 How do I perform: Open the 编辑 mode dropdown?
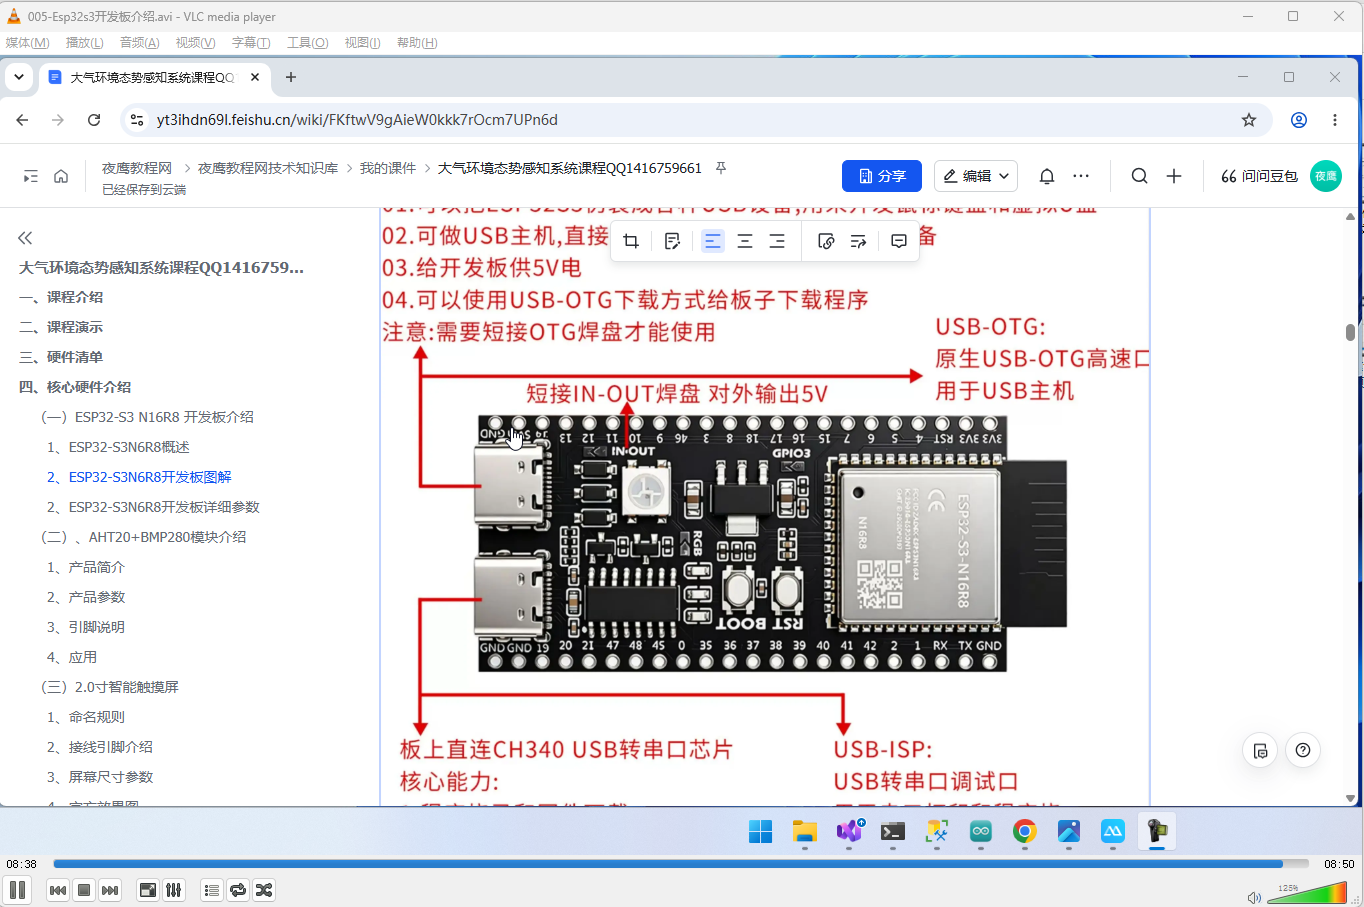[976, 176]
